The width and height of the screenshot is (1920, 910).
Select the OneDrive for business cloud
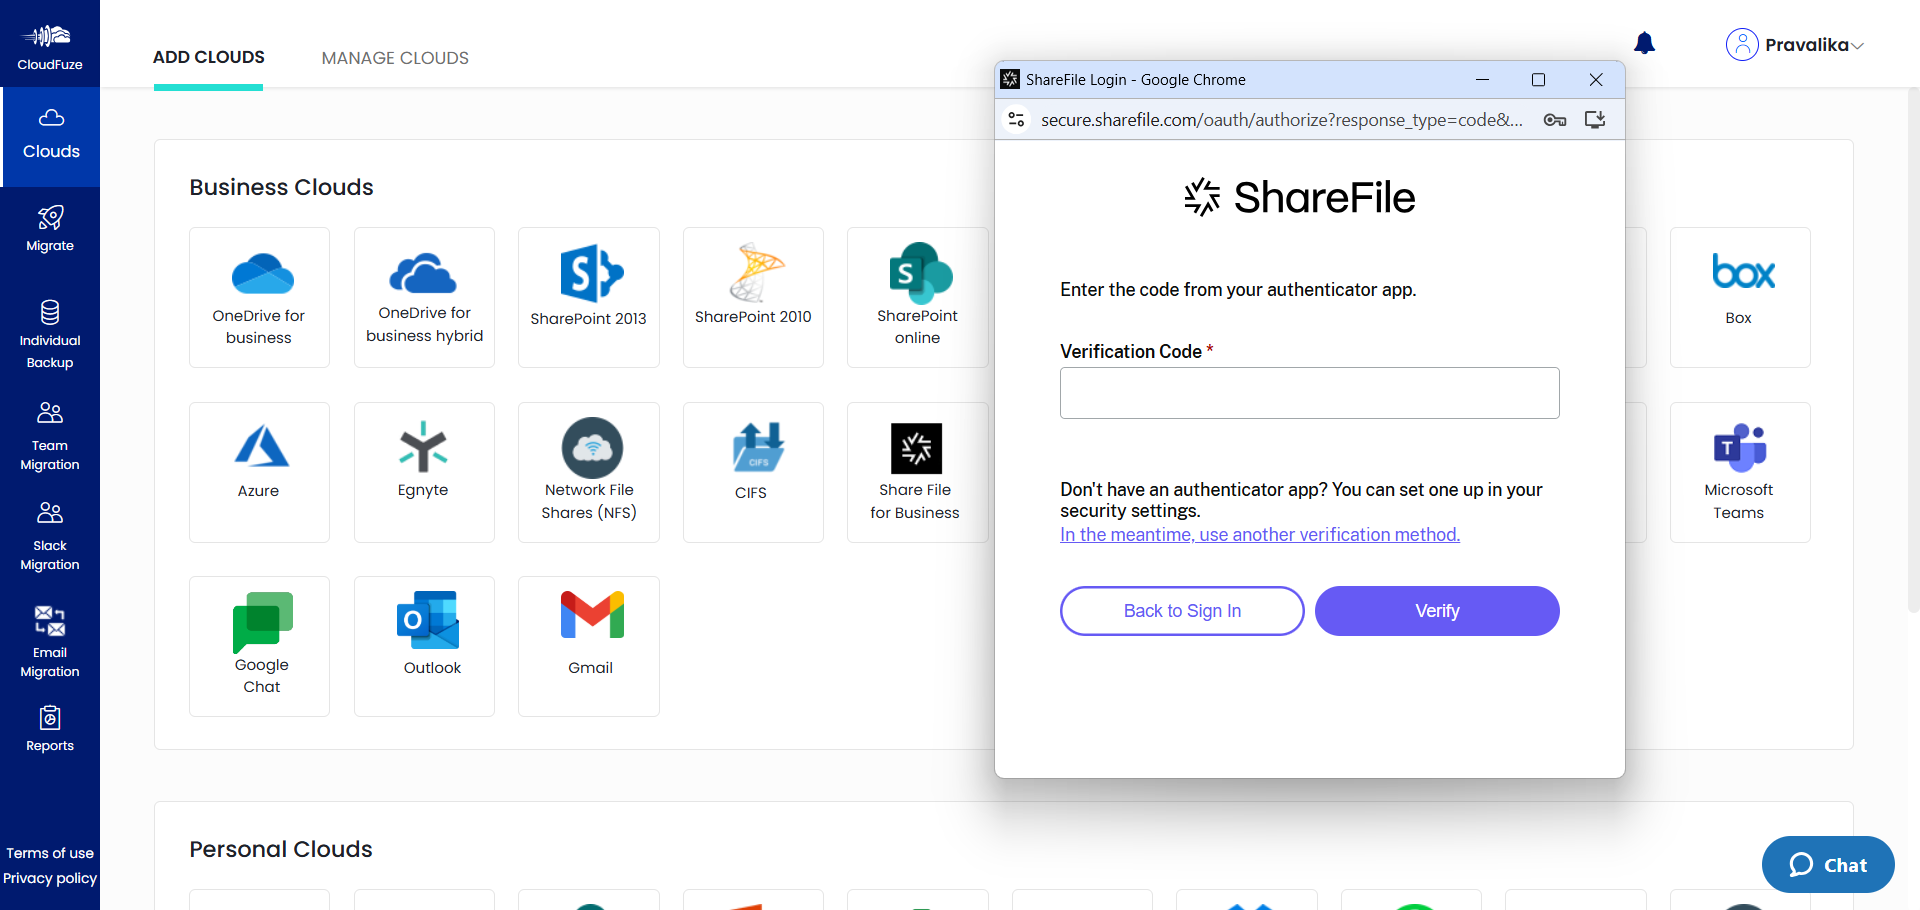pos(259,297)
